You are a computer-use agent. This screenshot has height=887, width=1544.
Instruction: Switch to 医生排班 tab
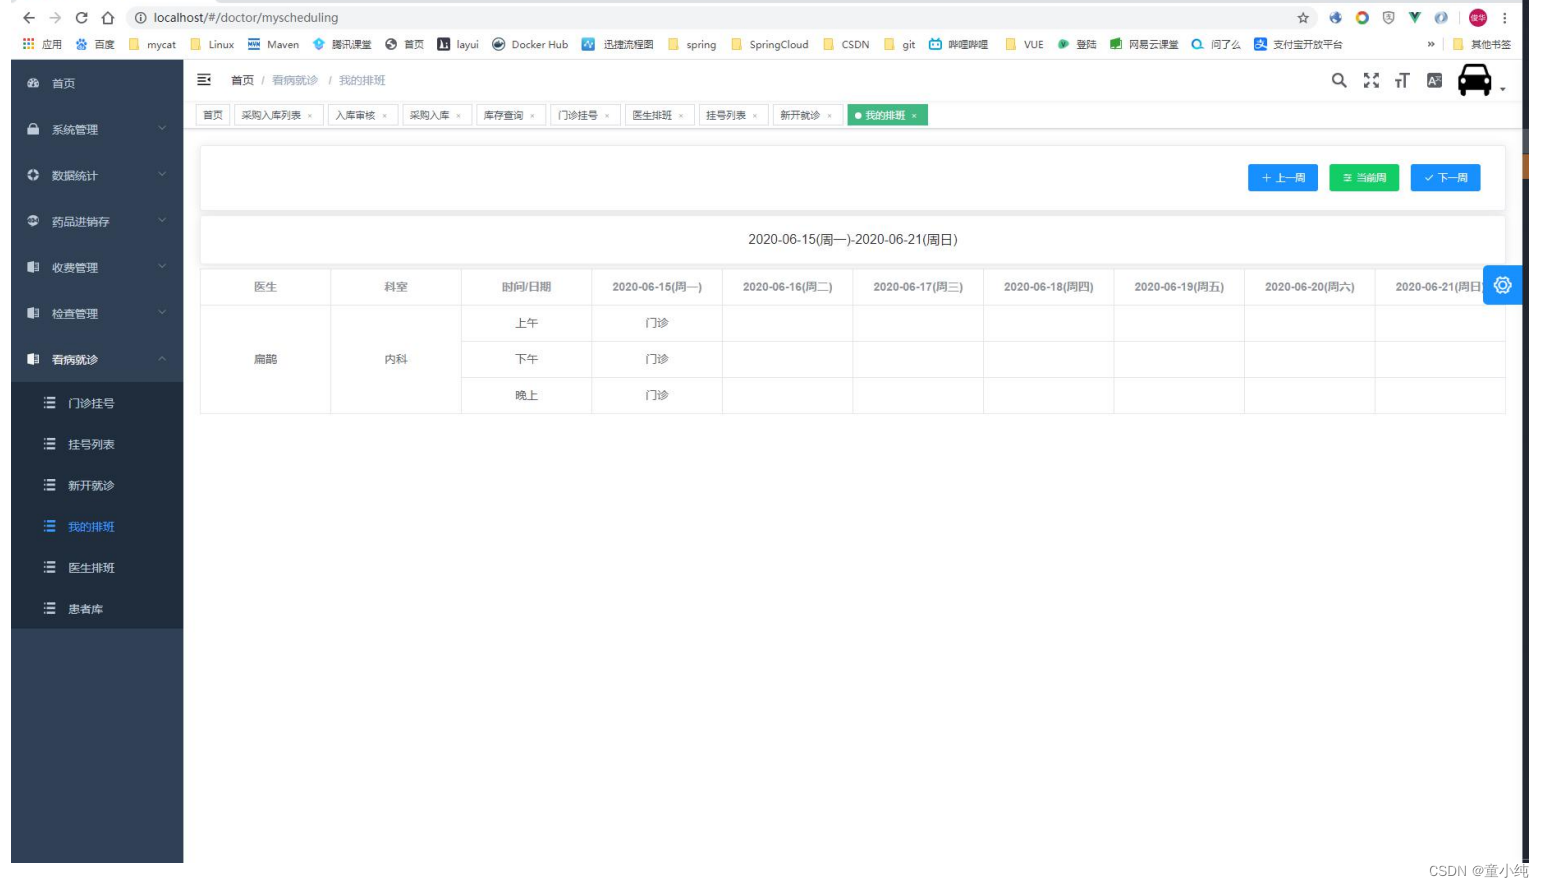click(x=658, y=115)
